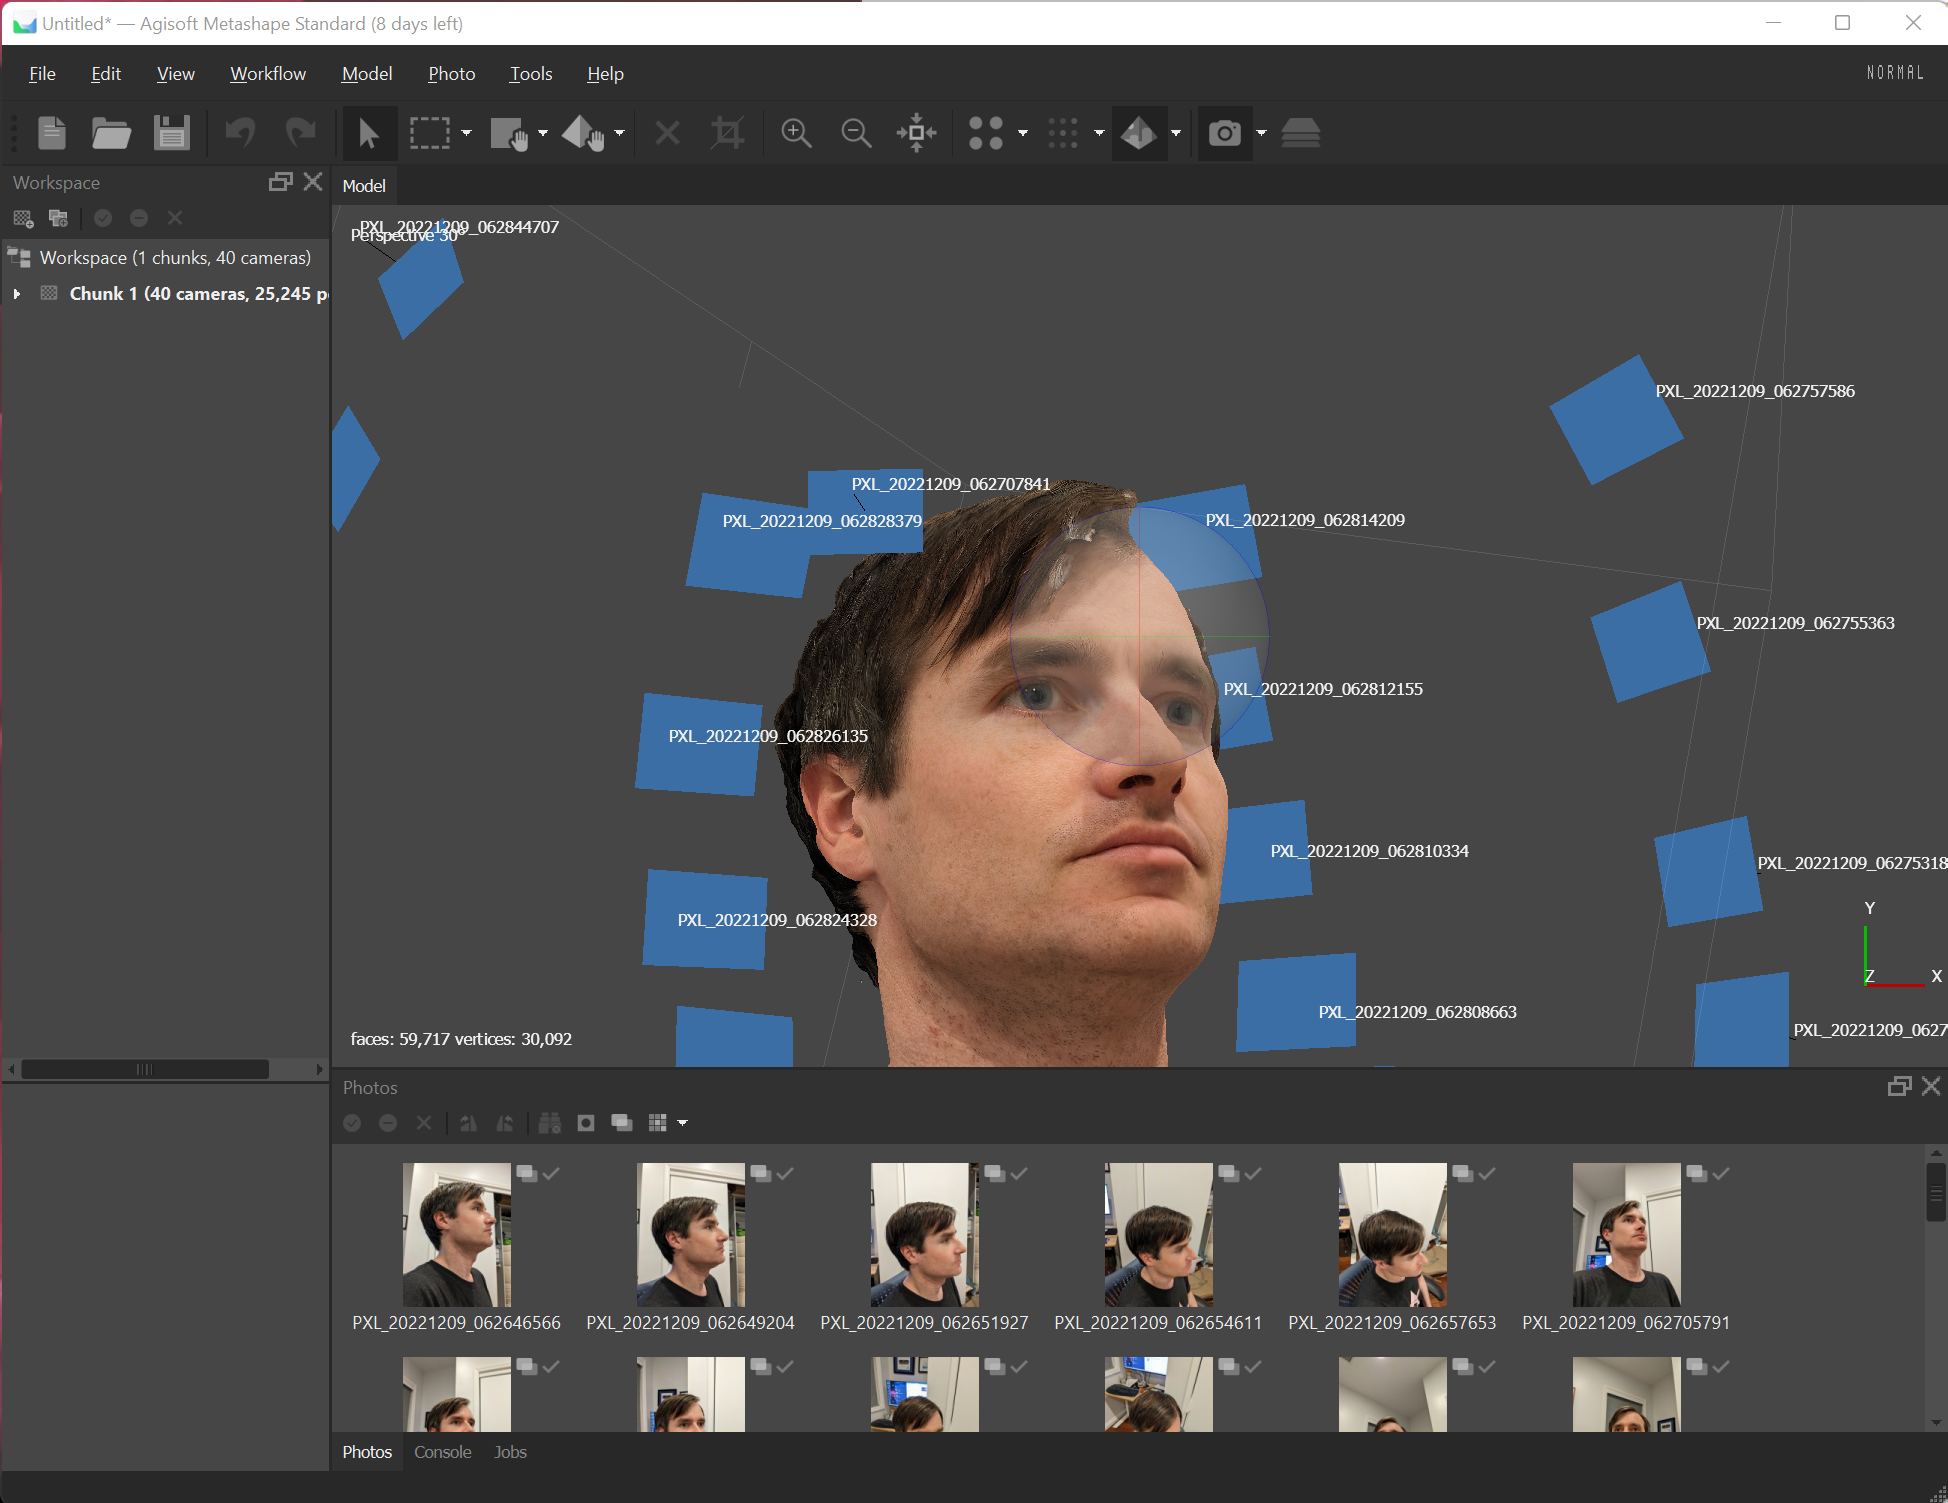Open thumbnail view mode dropdown arrow

click(683, 1123)
